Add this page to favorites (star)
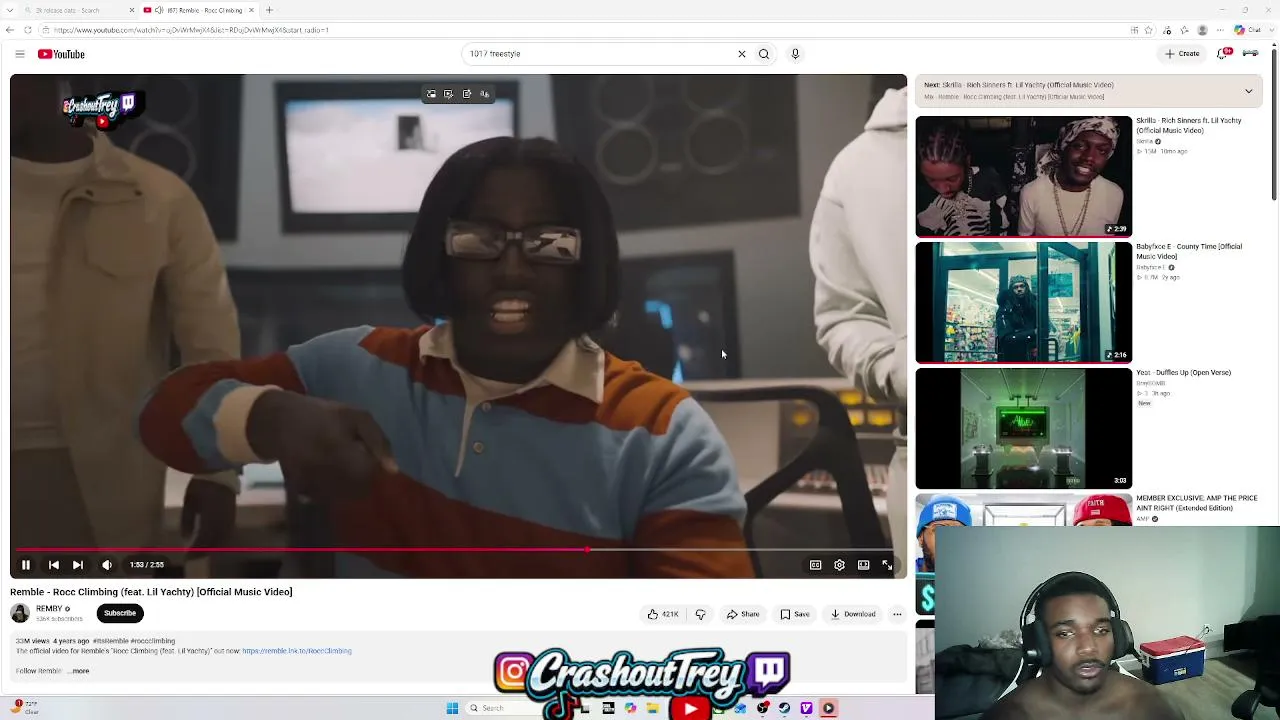This screenshot has width=1280, height=720. [1149, 30]
